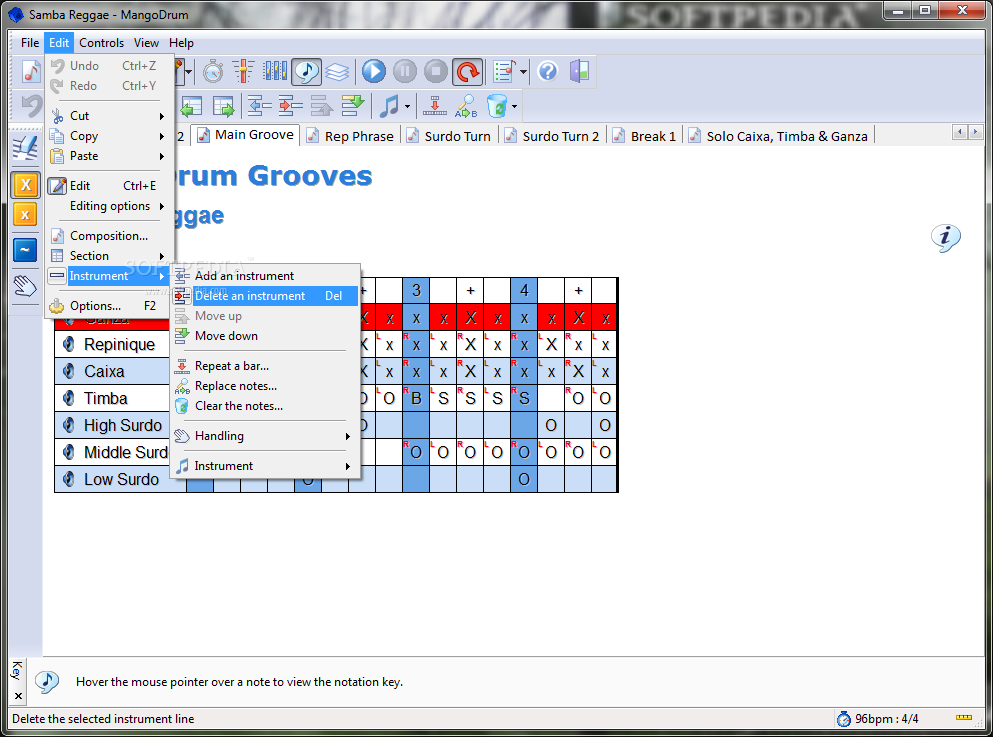Click the move instrument up toolbar icon
993x737 pixels.
tap(322, 106)
